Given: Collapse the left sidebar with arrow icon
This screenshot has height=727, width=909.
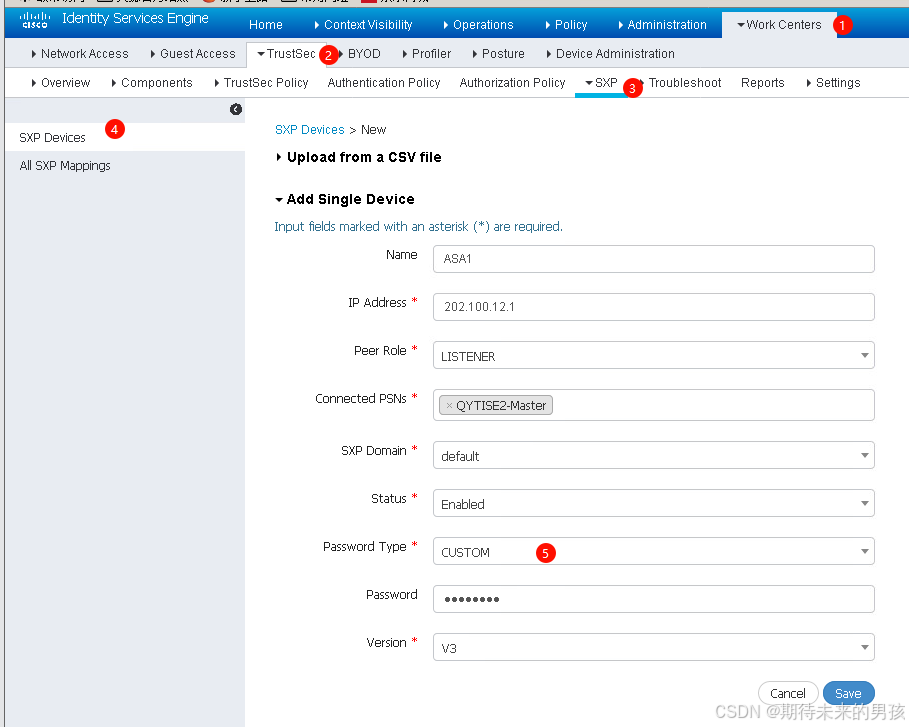Looking at the screenshot, I should tap(235, 109).
